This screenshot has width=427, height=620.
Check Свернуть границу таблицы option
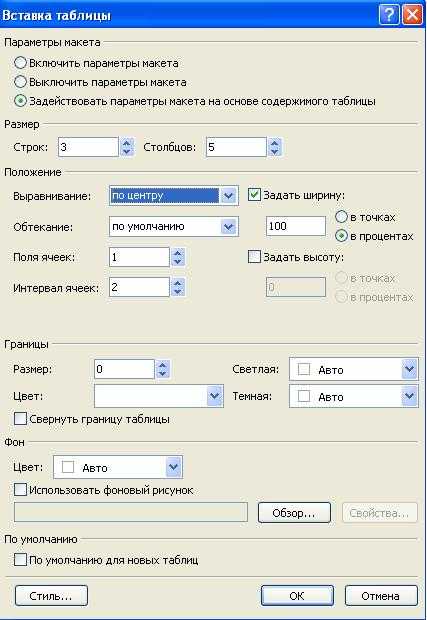20,419
